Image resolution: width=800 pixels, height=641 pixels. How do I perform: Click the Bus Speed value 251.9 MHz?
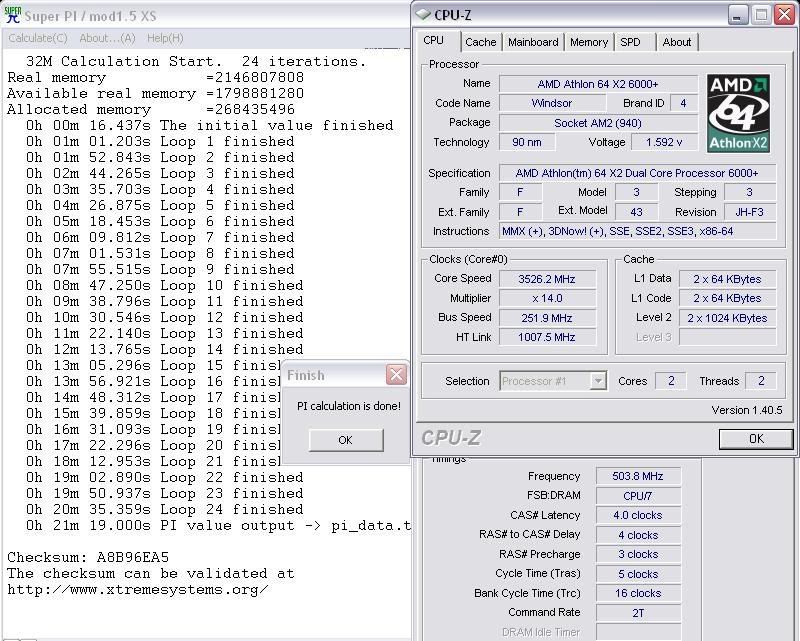click(x=547, y=318)
